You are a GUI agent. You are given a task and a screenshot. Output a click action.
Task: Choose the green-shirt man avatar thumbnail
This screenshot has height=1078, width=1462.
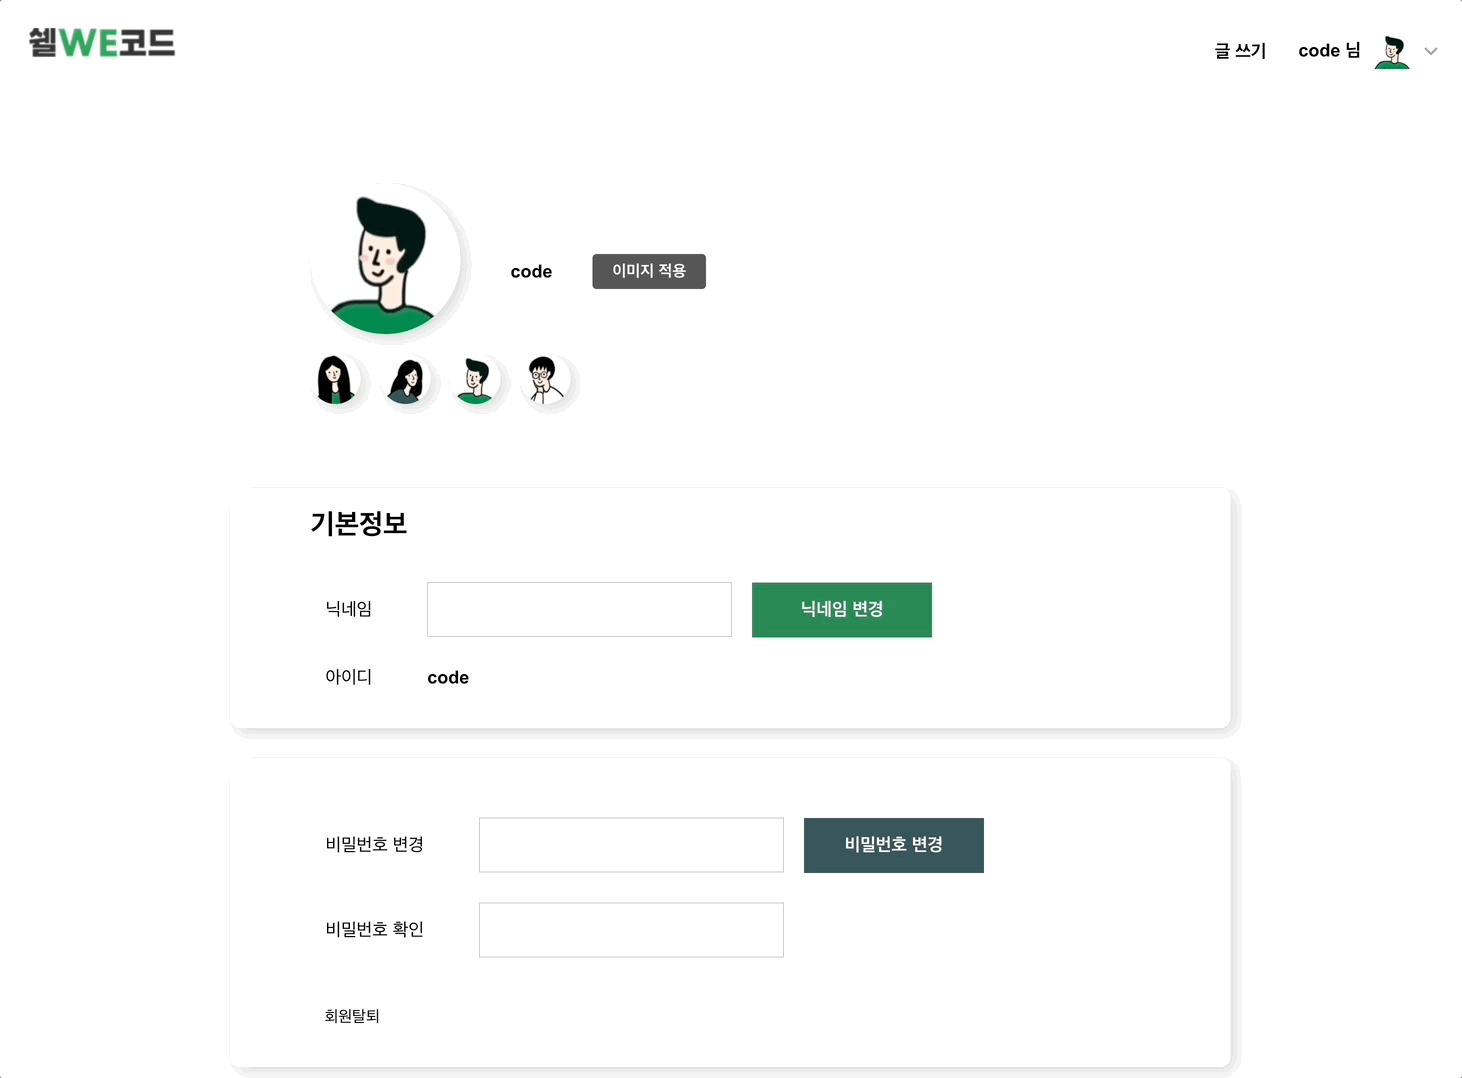475,380
